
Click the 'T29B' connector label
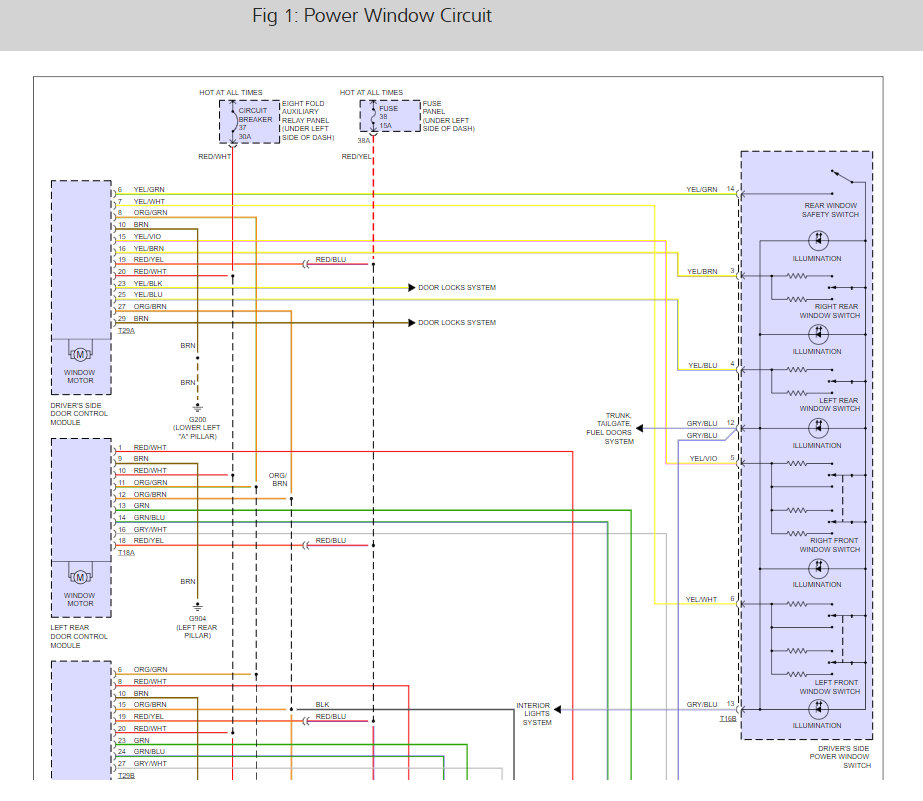tap(126, 776)
